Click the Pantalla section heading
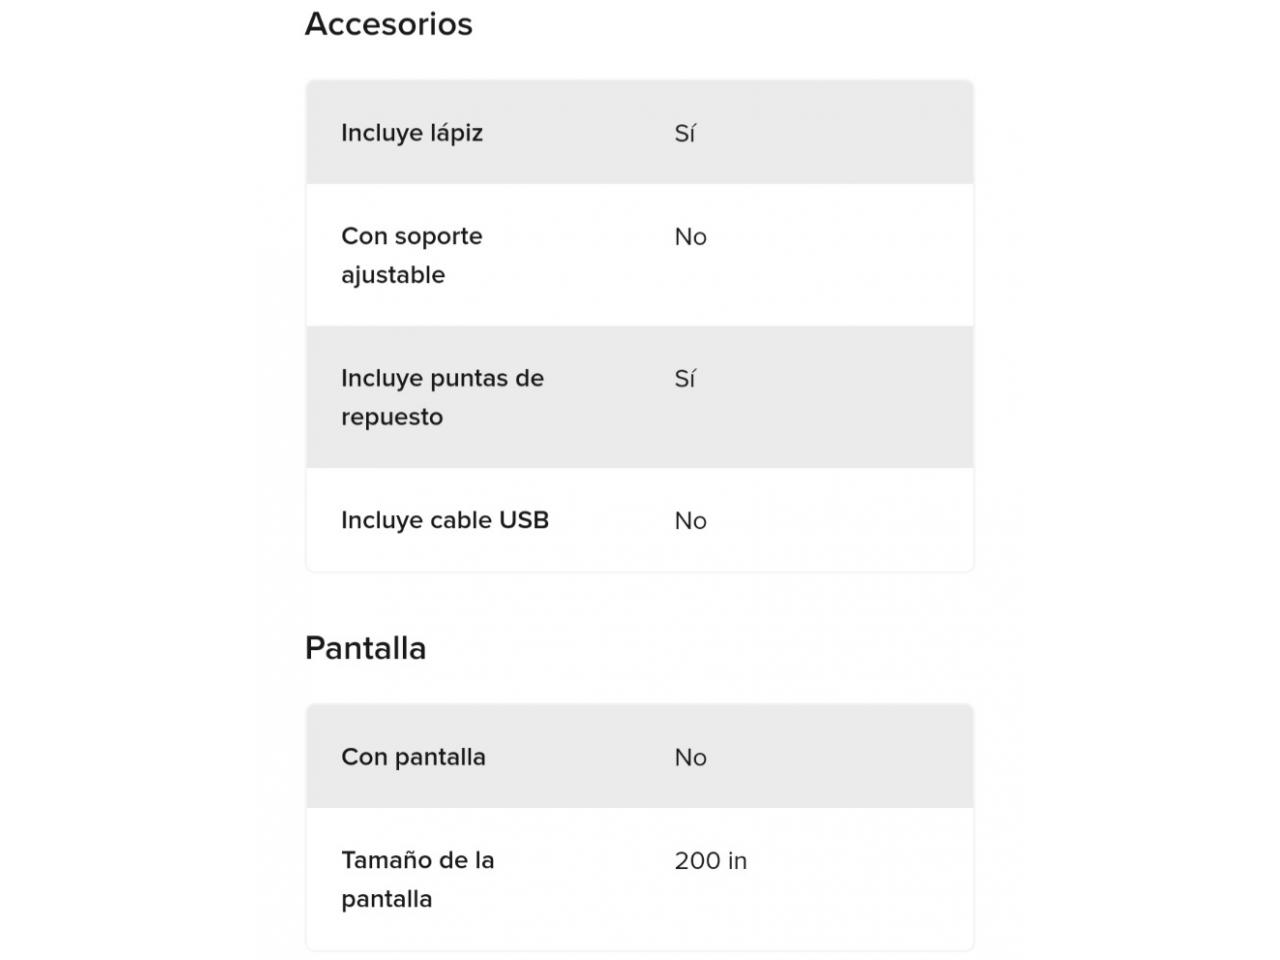This screenshot has width=1280, height=960. click(365, 648)
